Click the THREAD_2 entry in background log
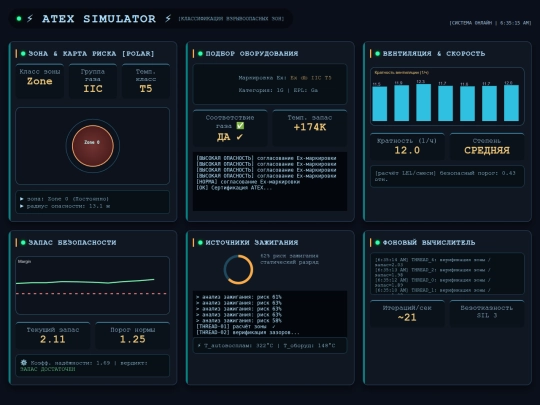540x405 pixels. click(433, 272)
